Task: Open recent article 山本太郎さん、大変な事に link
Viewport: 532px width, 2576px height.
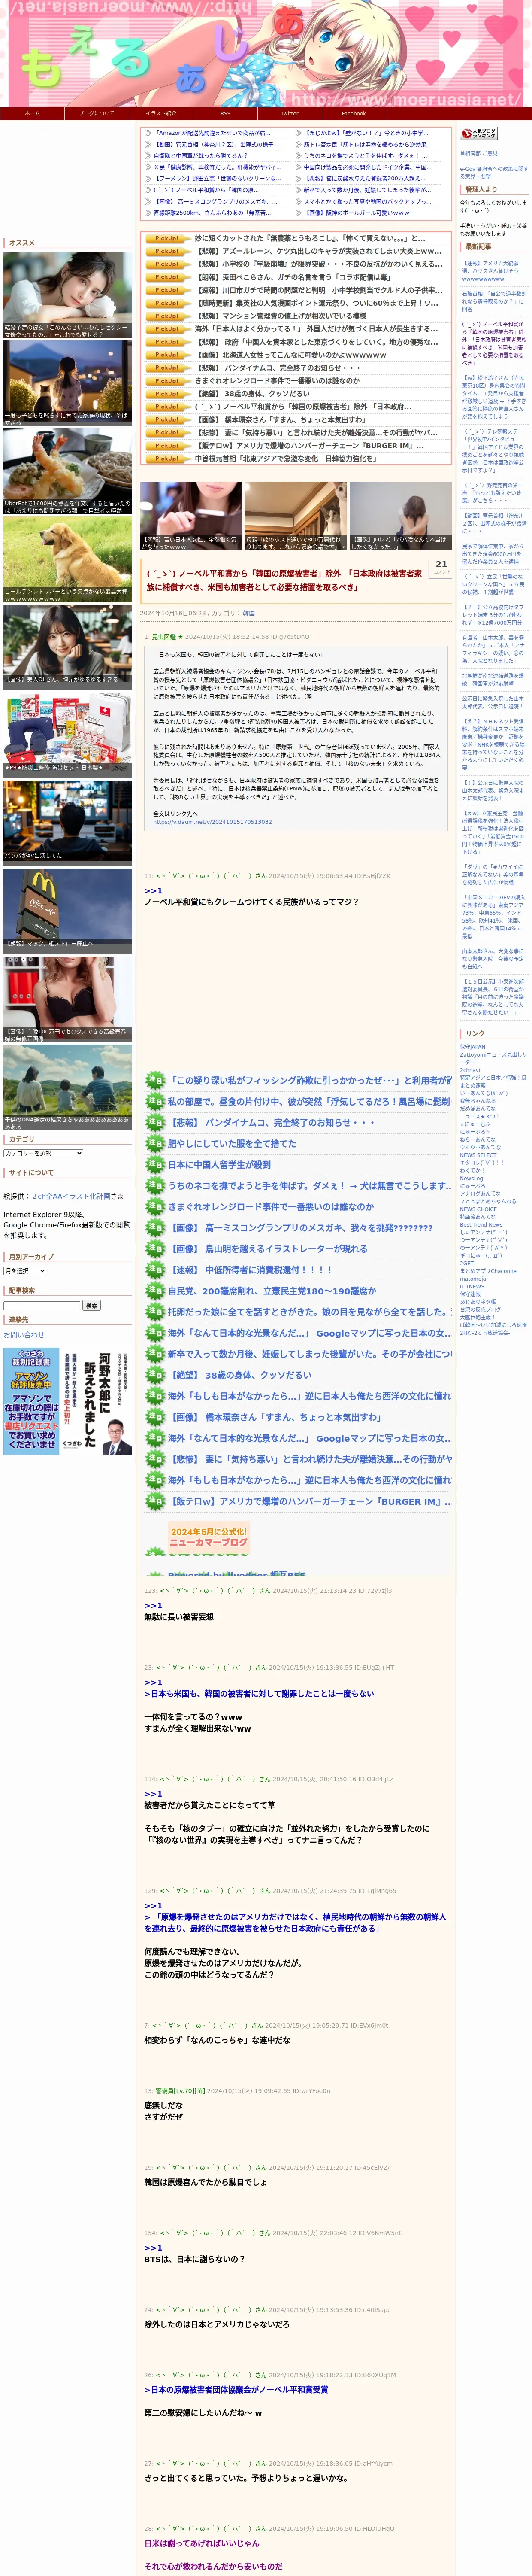Action: [492, 959]
